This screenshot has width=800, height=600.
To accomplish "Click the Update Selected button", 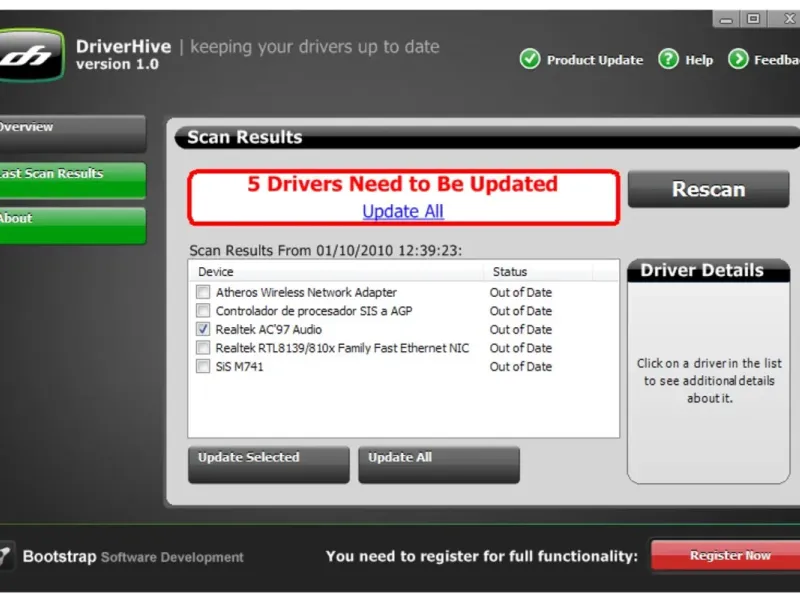I will [269, 465].
